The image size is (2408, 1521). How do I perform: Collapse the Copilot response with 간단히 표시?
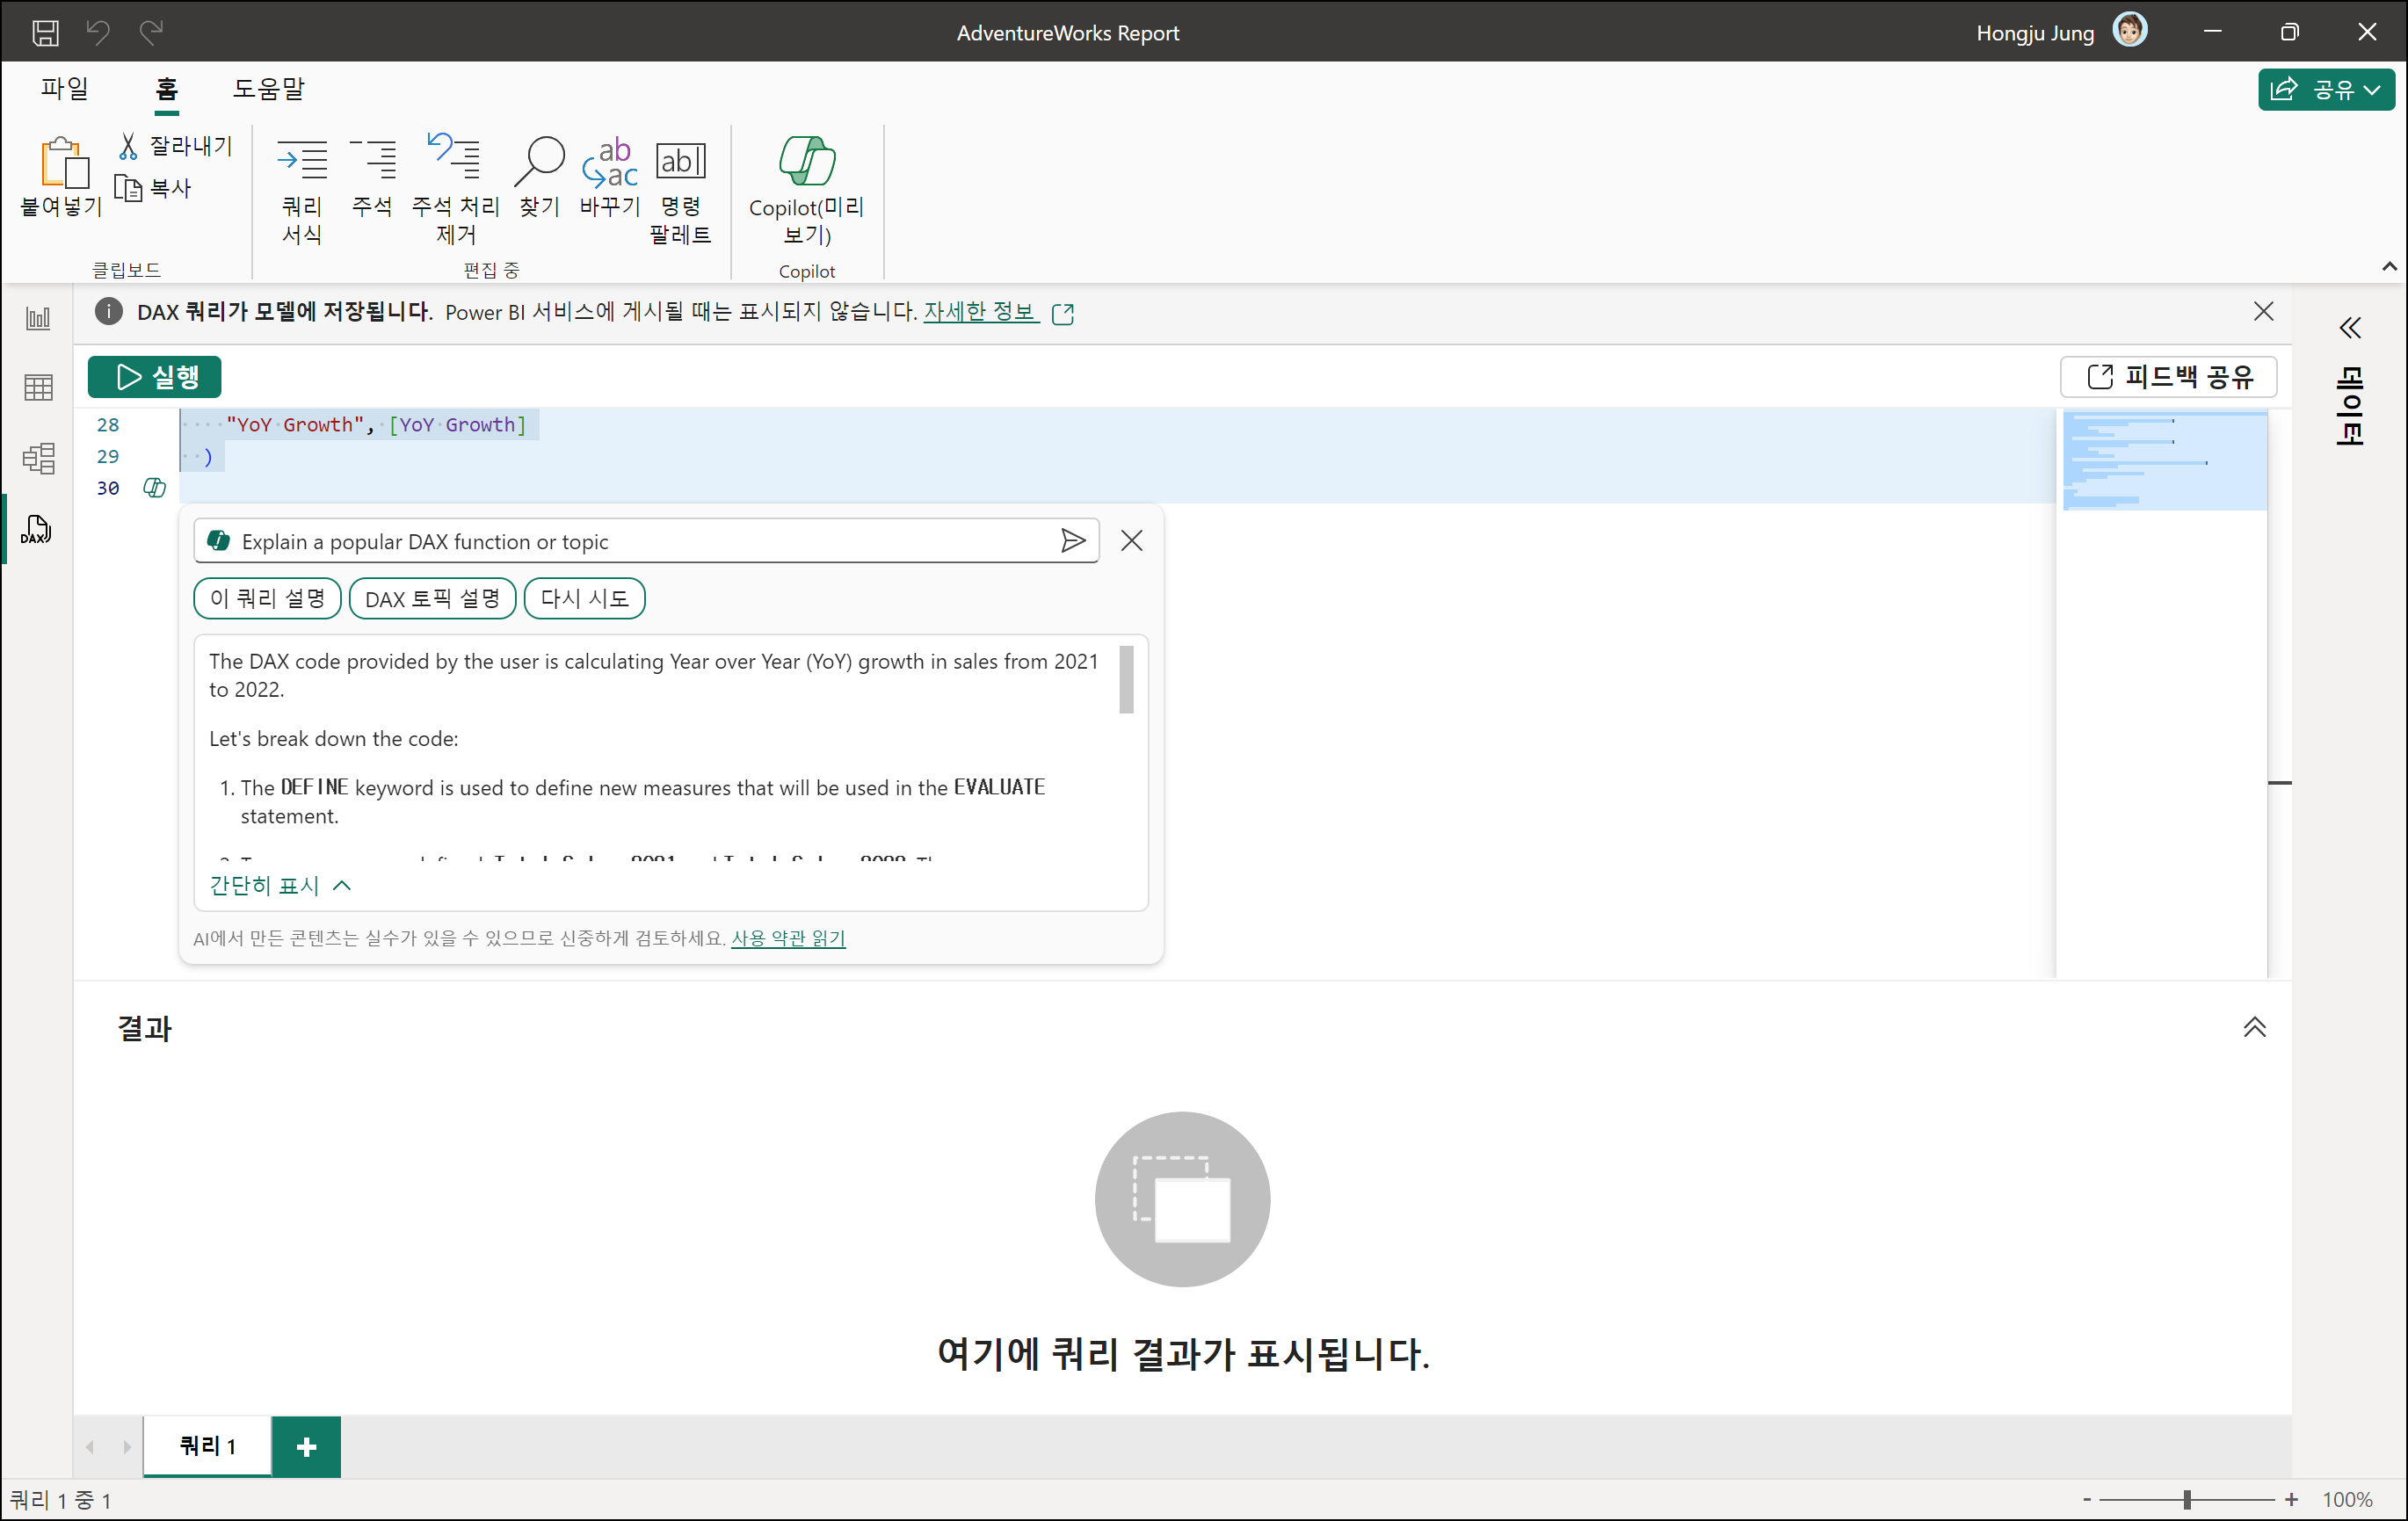280,886
